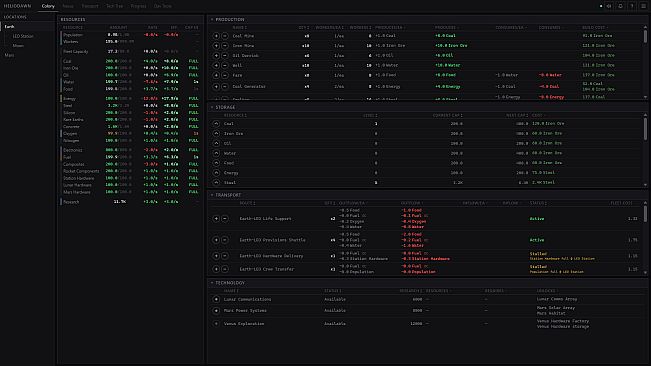Add a ship to Earth-LEO Life Support route
651x366 pixels.
point(216,219)
